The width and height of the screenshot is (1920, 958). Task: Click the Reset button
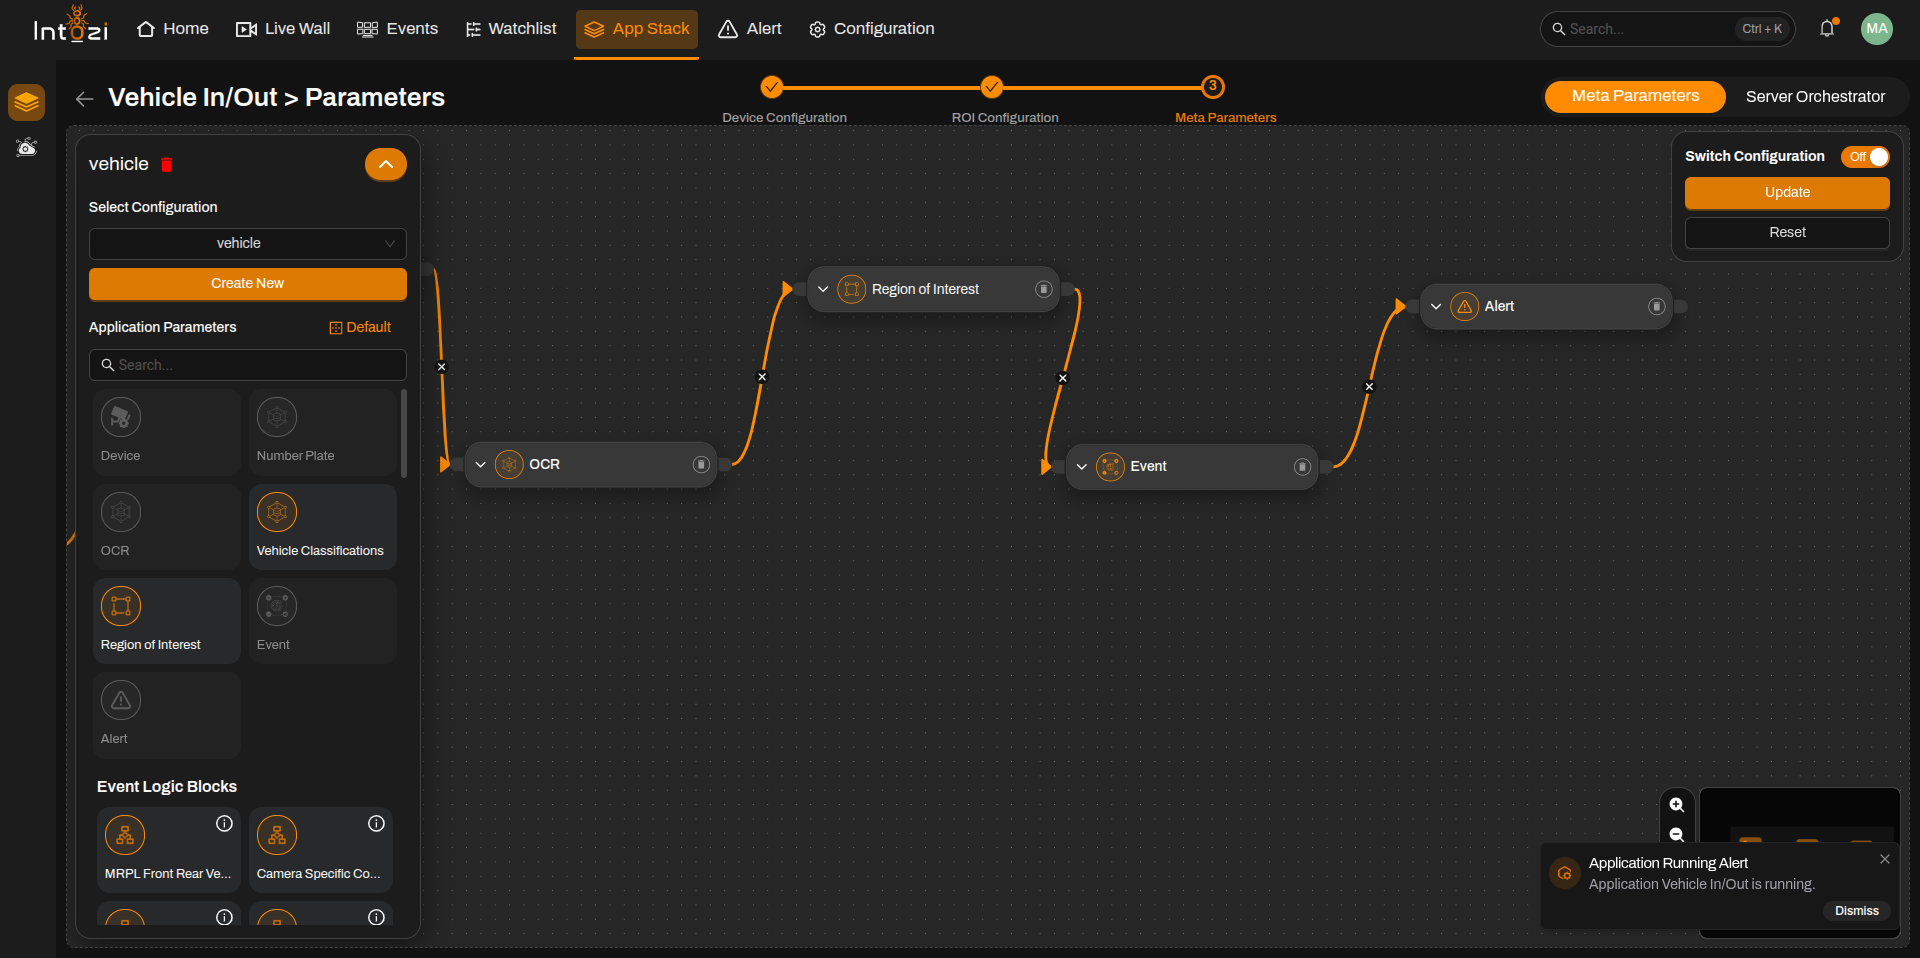pos(1787,233)
